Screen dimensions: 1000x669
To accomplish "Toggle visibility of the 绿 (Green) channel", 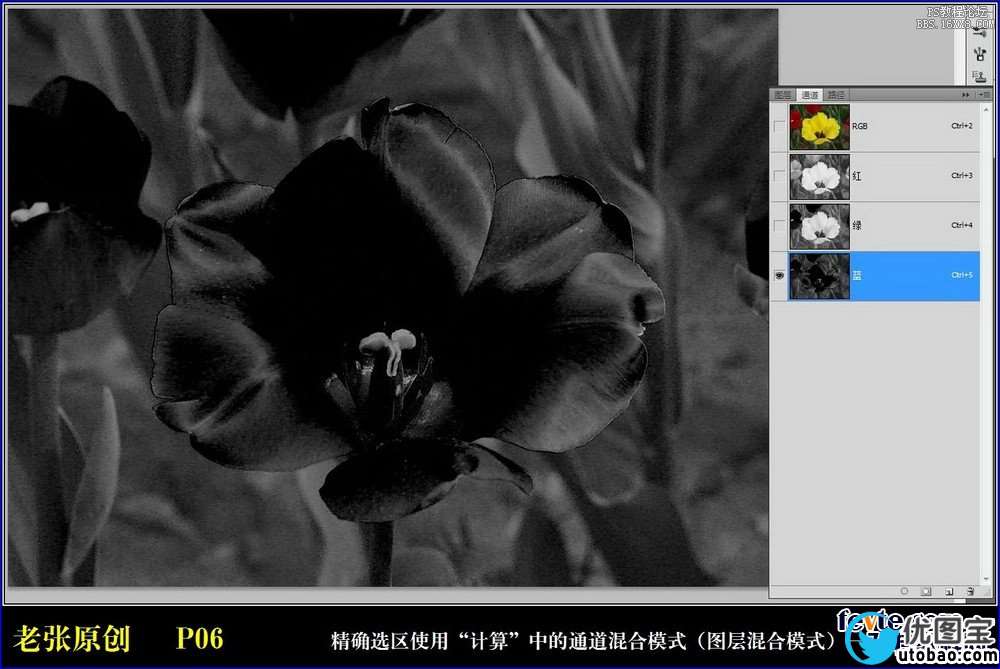I will click(x=779, y=226).
